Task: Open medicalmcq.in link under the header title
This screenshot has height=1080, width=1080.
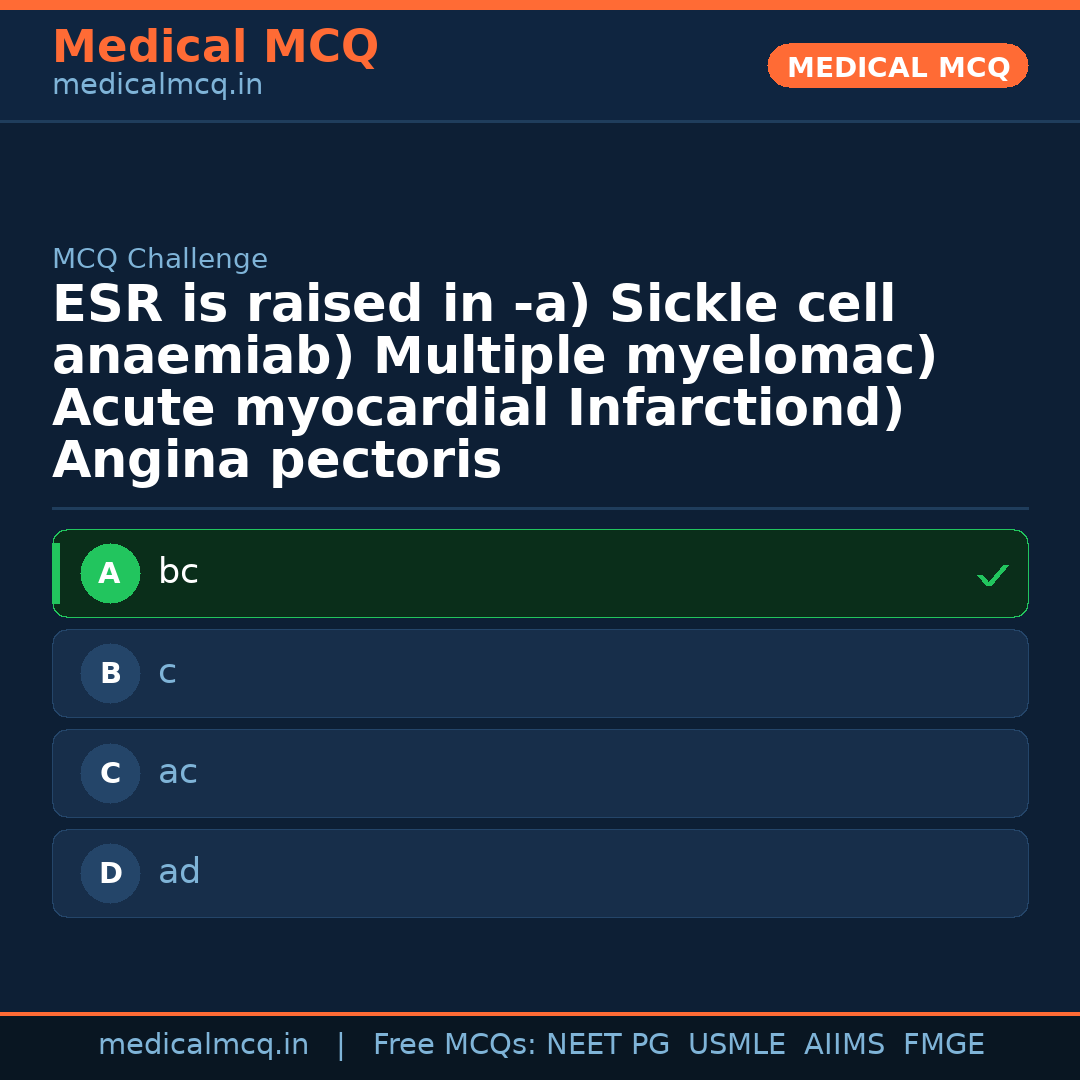Action: (x=157, y=86)
